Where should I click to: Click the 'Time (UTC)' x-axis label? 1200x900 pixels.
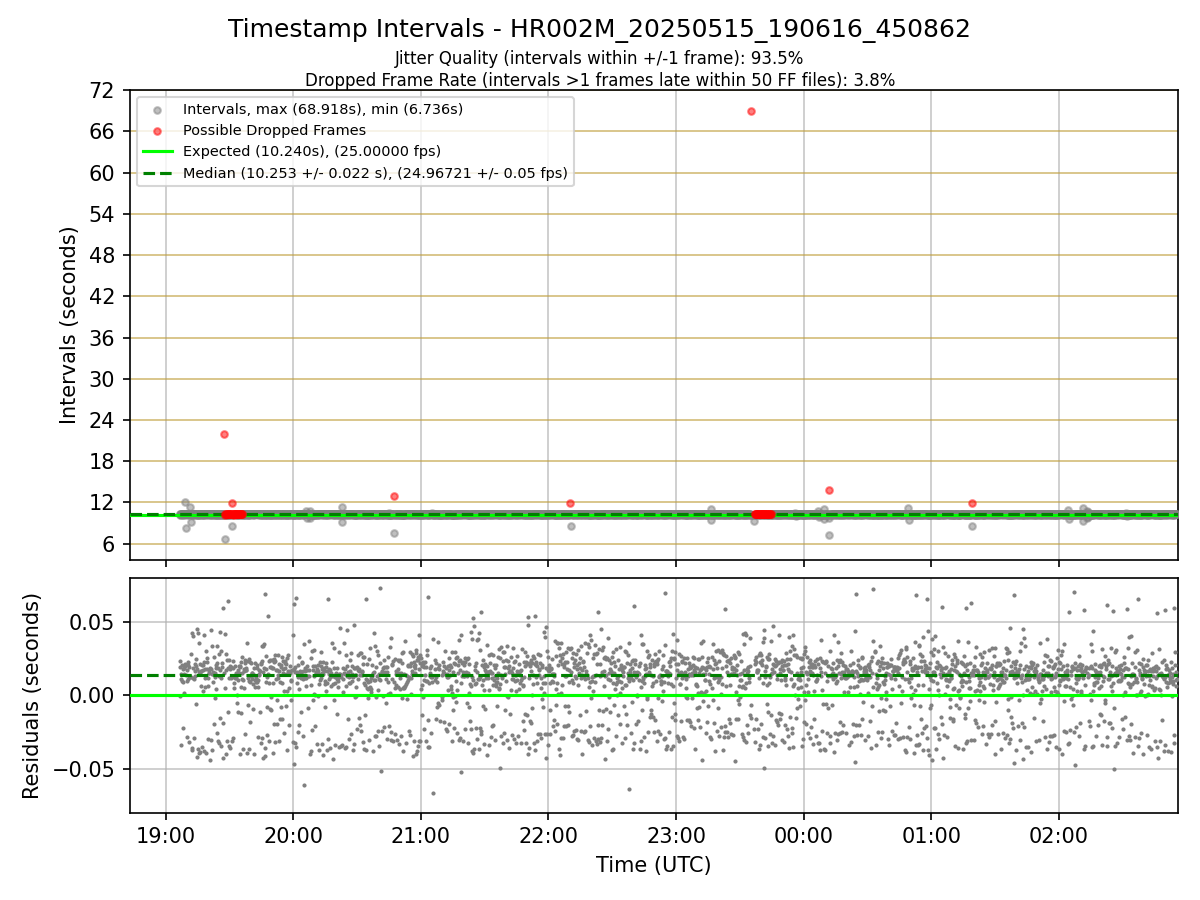tap(654, 865)
